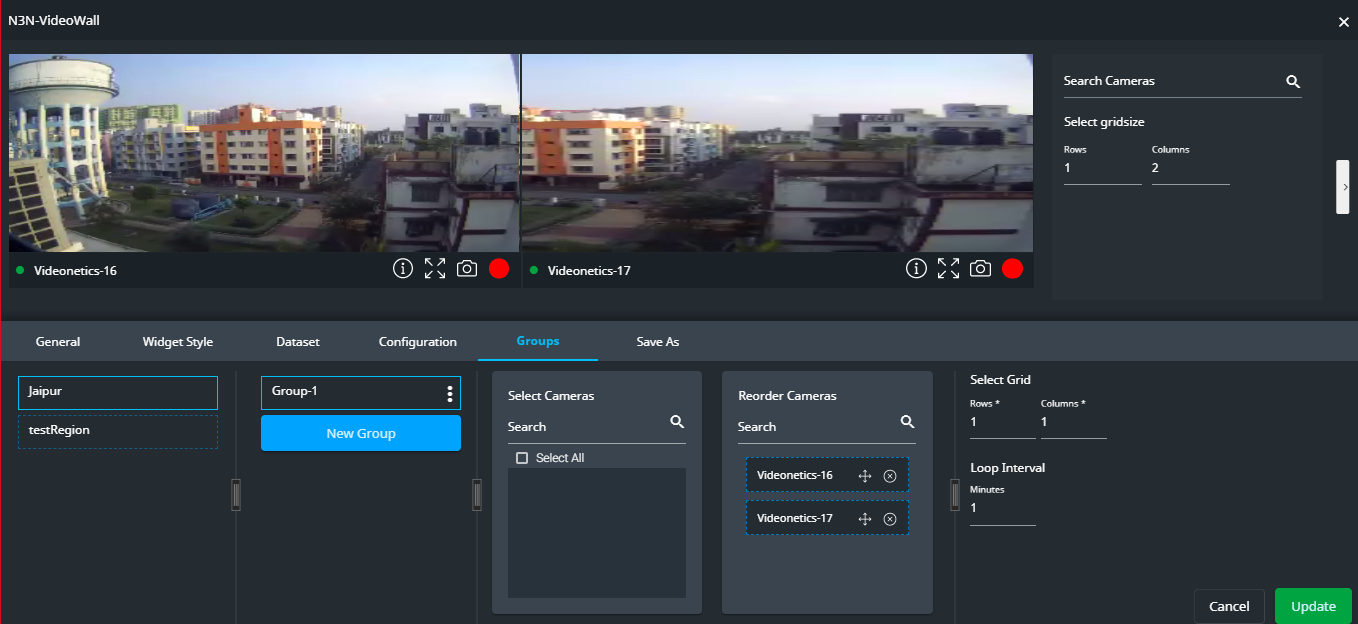Screen dimensions: 1358x624
Task: Click red record button for Videonetics-16
Action: coord(499,269)
